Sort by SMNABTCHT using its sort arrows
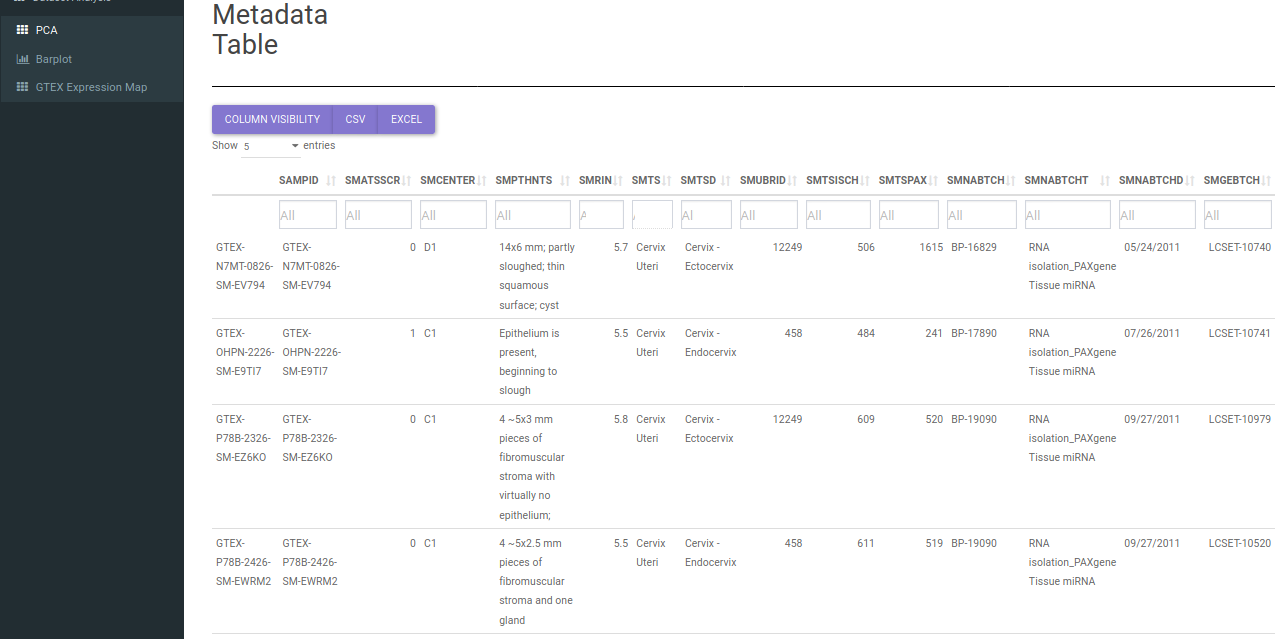This screenshot has width=1287, height=639. click(1105, 181)
